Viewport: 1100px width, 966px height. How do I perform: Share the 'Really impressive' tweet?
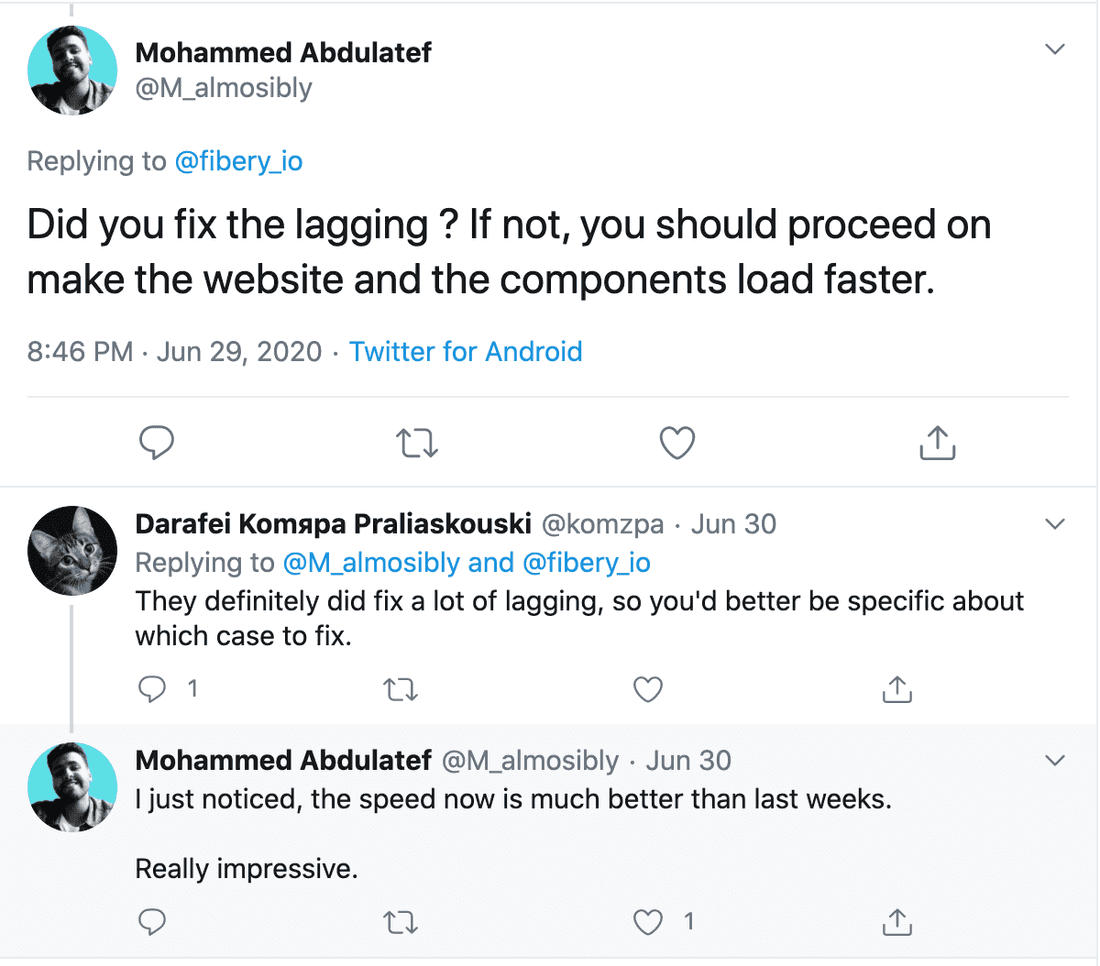(x=897, y=922)
